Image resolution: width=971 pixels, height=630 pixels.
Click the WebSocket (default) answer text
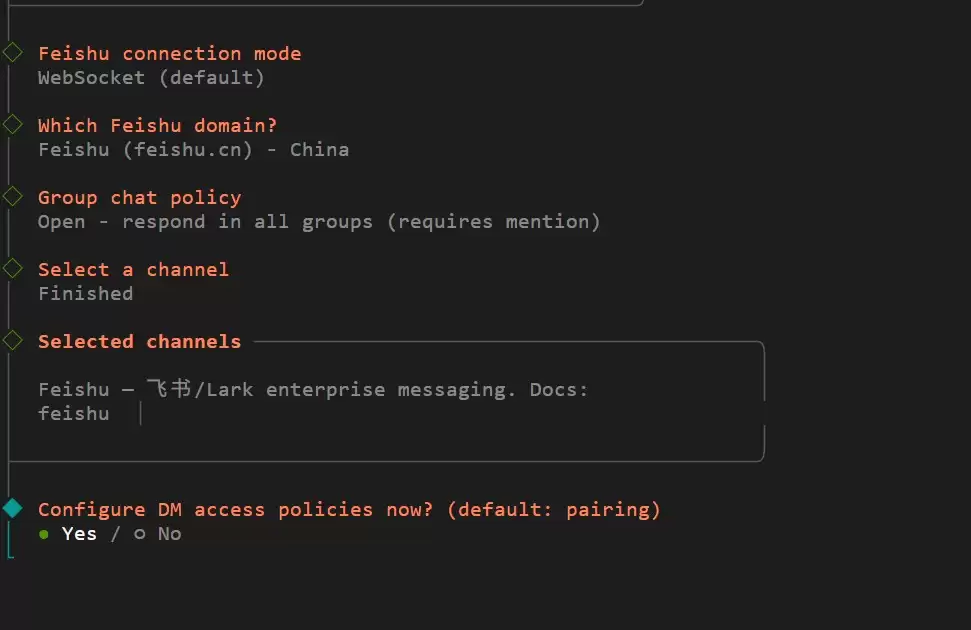point(151,78)
